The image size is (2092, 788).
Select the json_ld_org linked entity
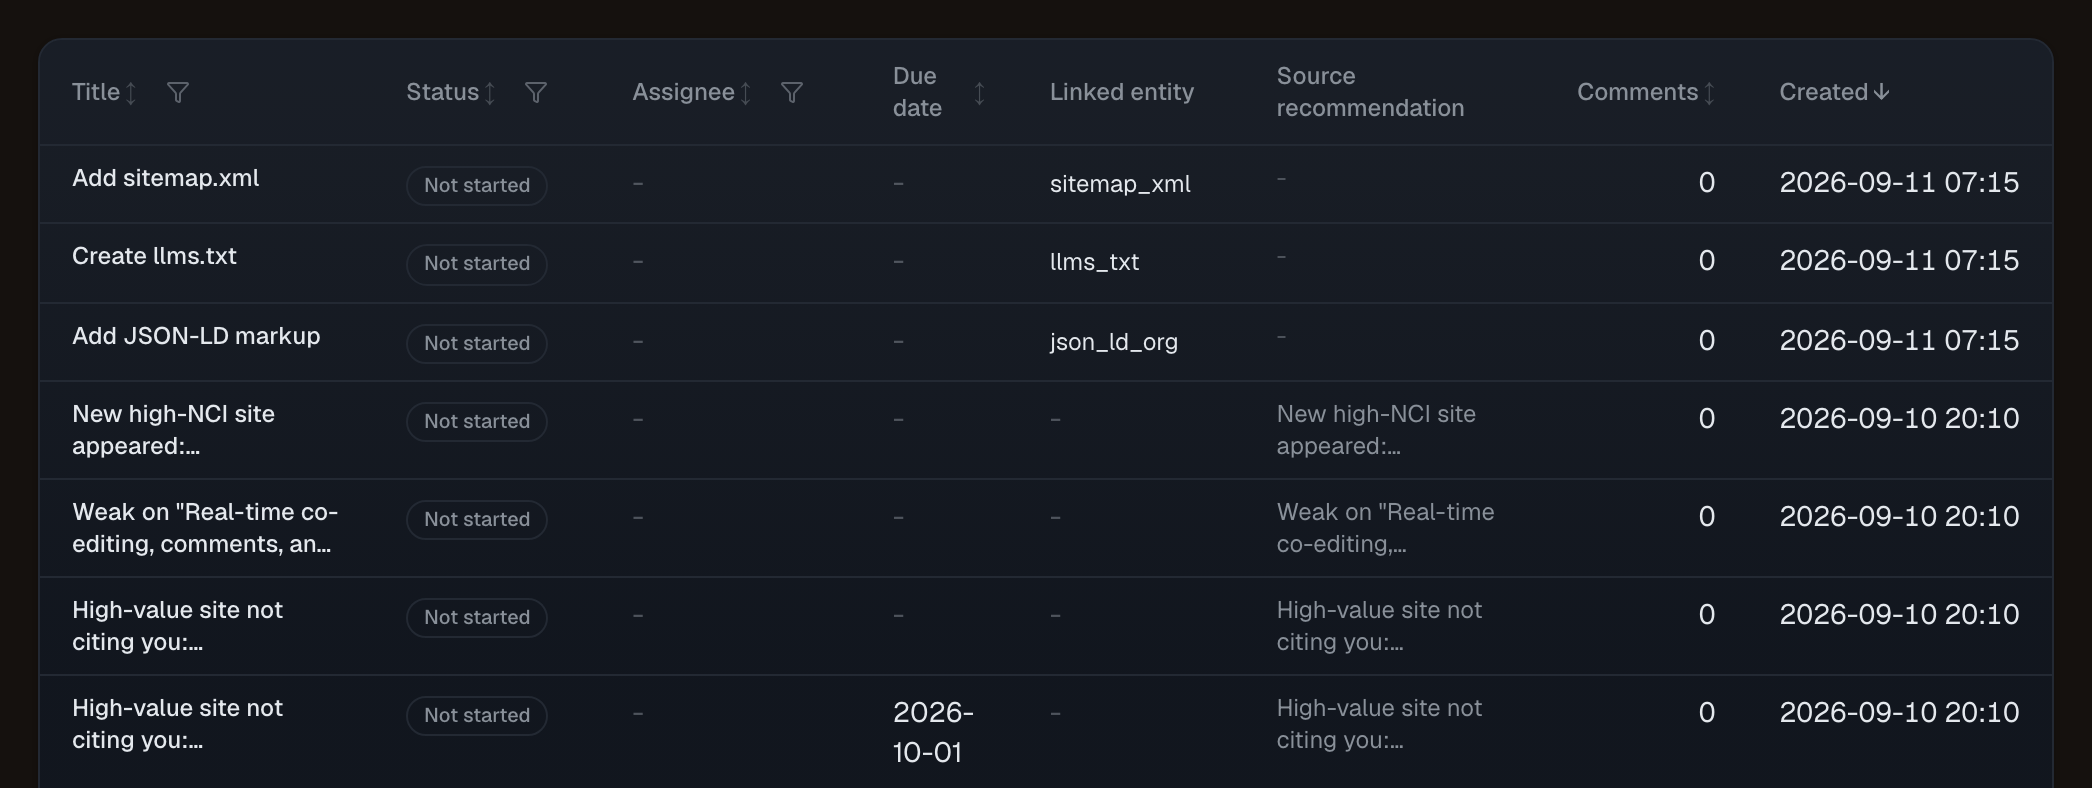point(1114,342)
